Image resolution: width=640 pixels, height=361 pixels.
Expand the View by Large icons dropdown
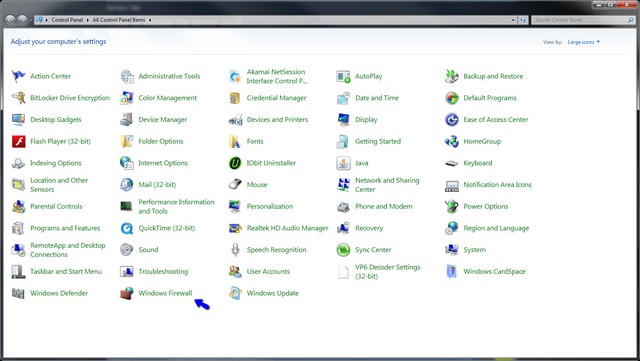click(x=584, y=42)
